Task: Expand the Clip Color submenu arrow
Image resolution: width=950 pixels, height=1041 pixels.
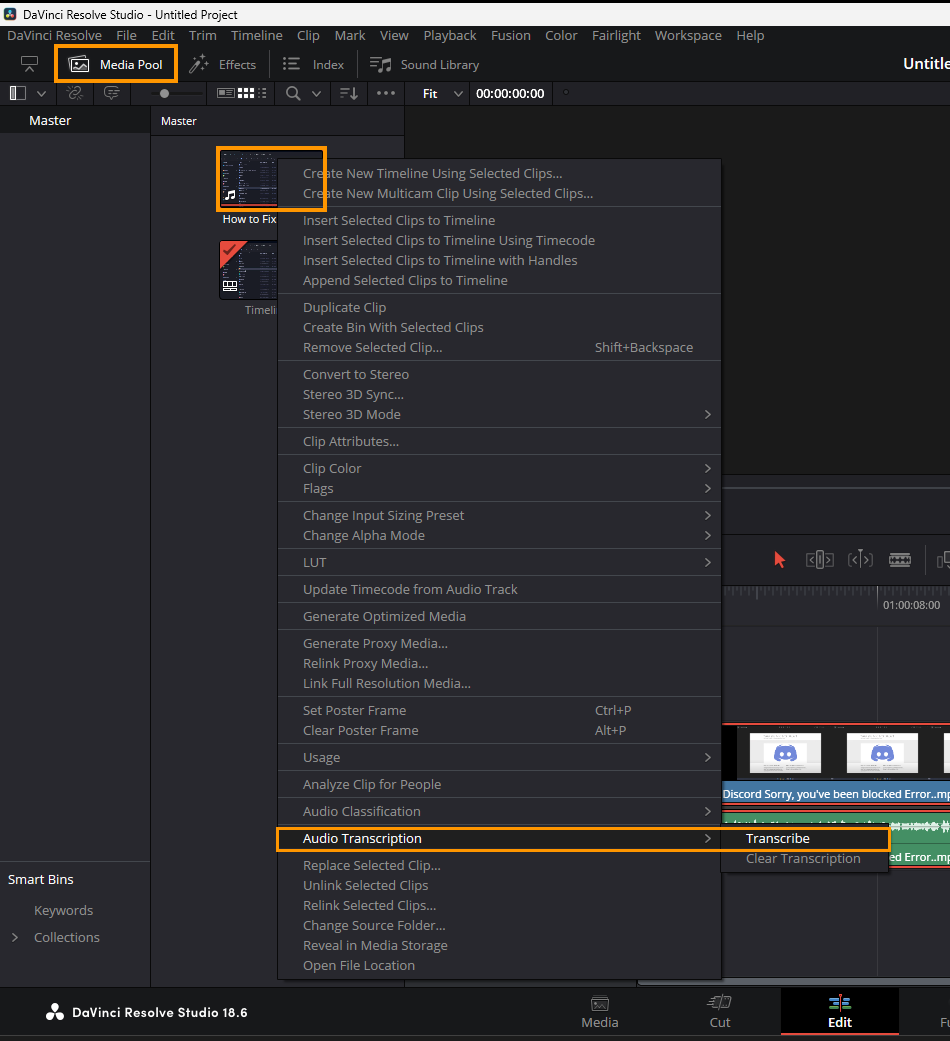Action: pyautogui.click(x=708, y=468)
